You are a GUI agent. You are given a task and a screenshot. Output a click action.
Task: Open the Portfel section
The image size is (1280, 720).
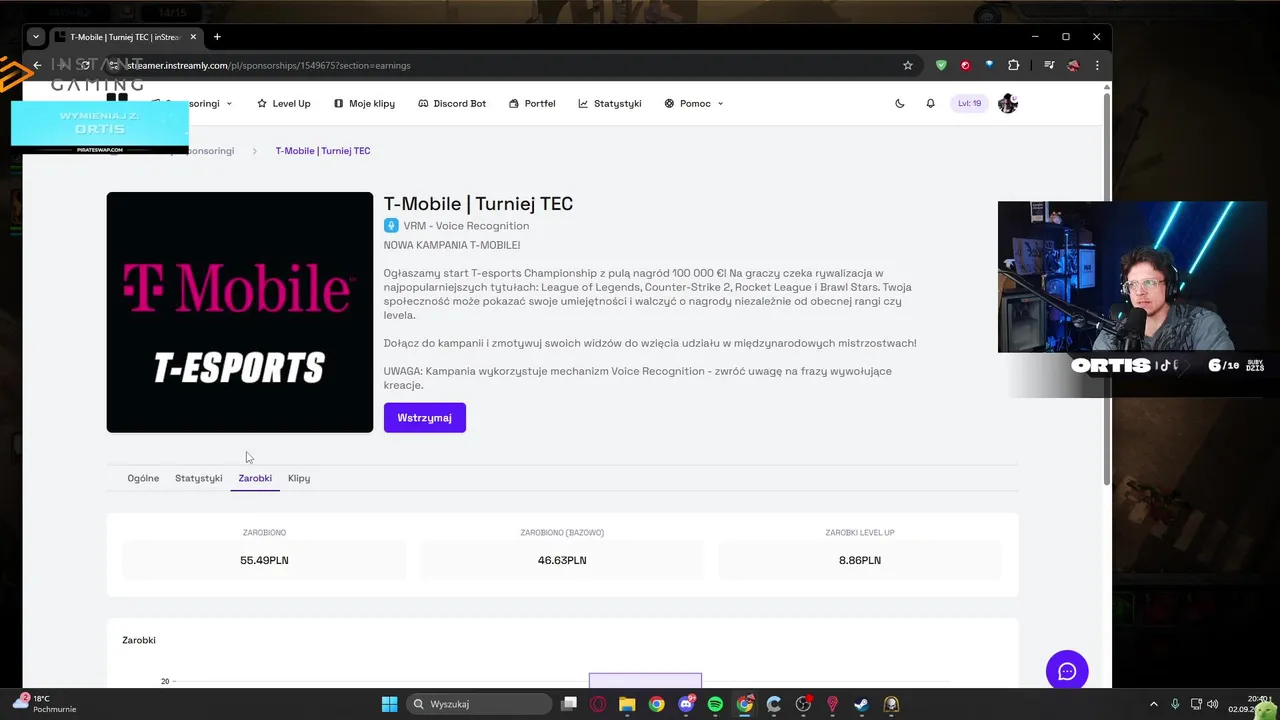pos(532,103)
